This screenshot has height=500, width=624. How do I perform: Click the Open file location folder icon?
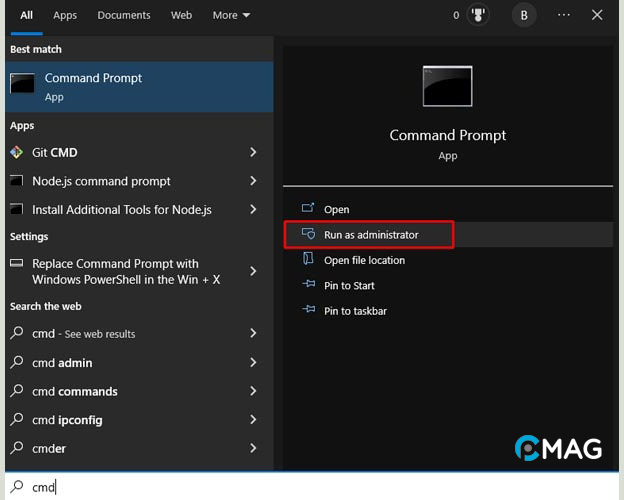tap(308, 259)
